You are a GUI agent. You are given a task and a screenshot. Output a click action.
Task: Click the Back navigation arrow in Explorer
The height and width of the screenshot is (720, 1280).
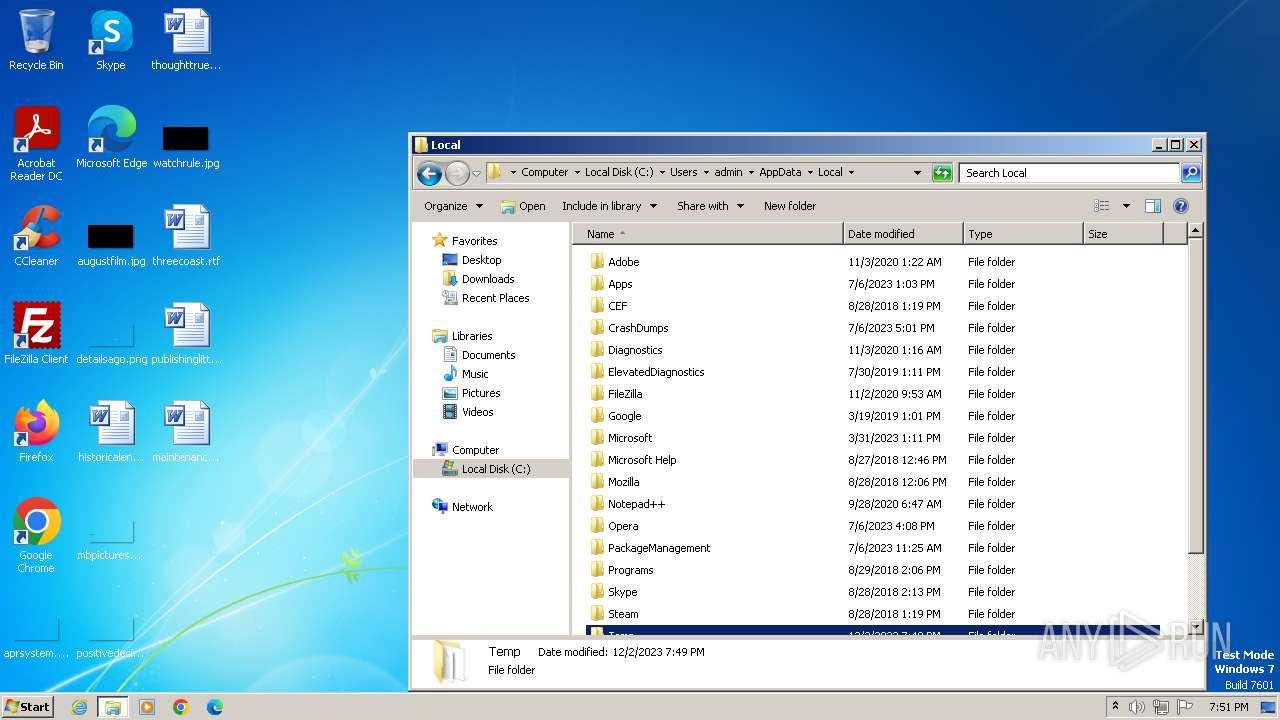[429, 173]
